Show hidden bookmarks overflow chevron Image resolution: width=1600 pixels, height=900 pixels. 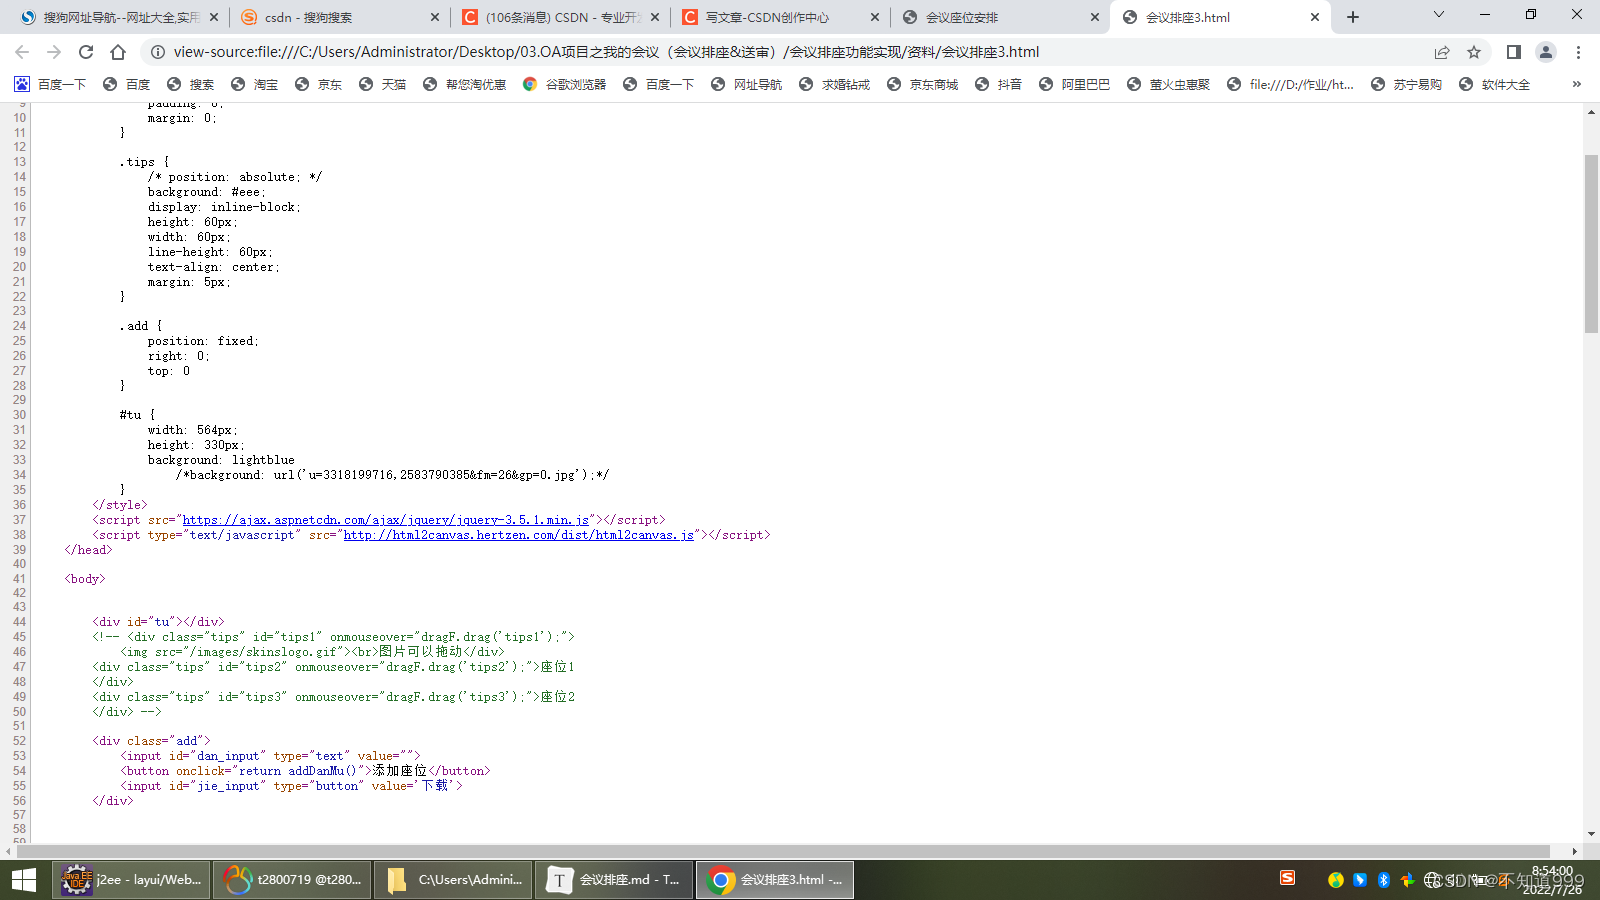pos(1577,84)
